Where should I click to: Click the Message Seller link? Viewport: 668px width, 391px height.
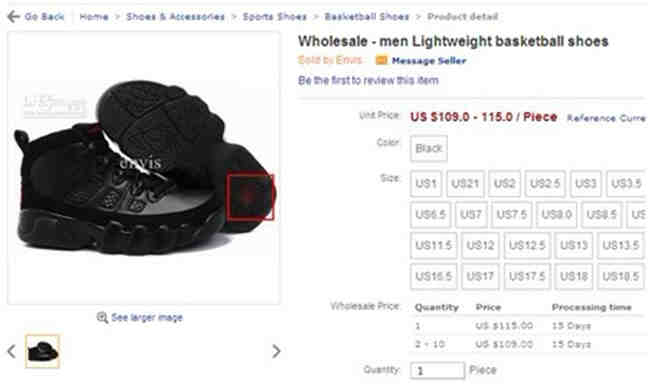click(x=429, y=60)
